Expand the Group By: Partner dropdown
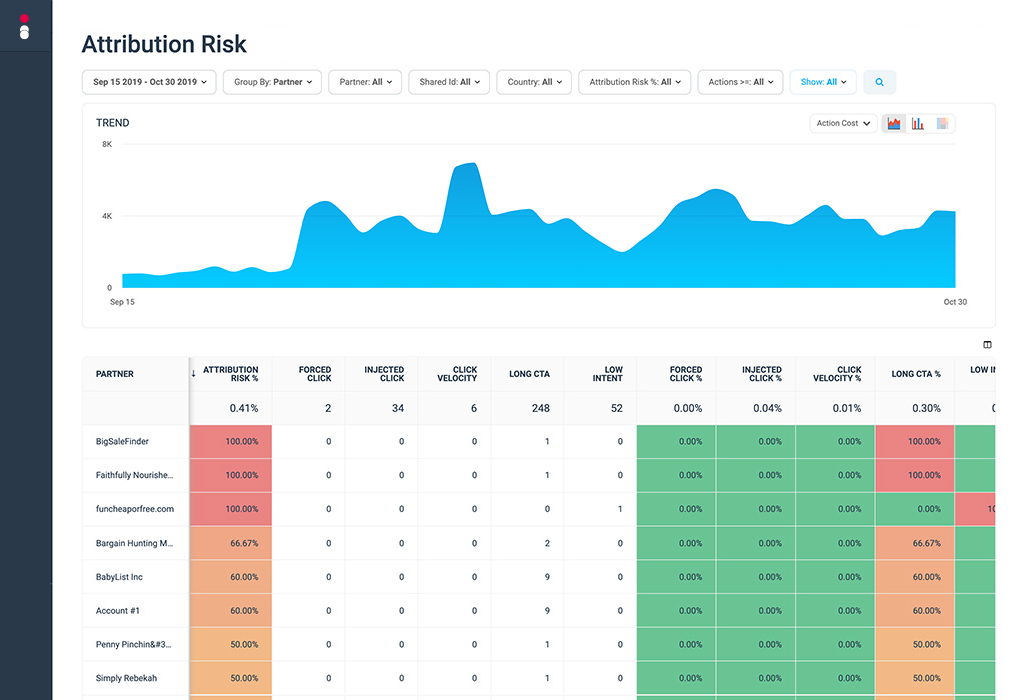This screenshot has width=1024, height=700. tap(273, 82)
